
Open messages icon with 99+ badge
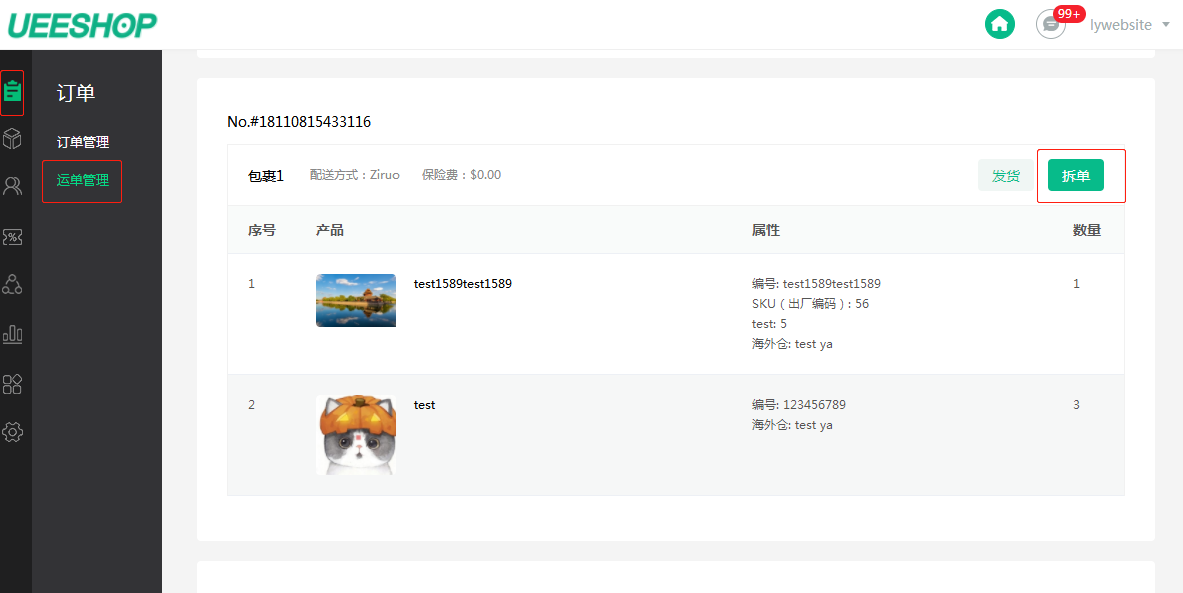tap(1051, 24)
